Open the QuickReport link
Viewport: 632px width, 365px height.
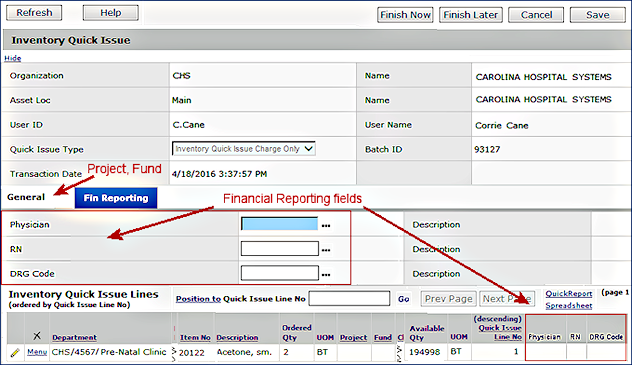pos(569,294)
